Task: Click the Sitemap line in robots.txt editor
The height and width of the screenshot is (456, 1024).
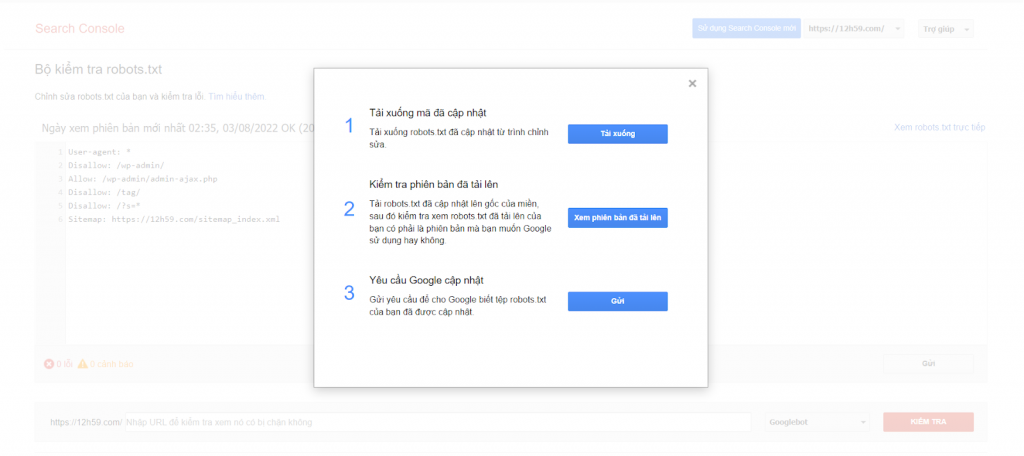Action: pyautogui.click(x=174, y=220)
